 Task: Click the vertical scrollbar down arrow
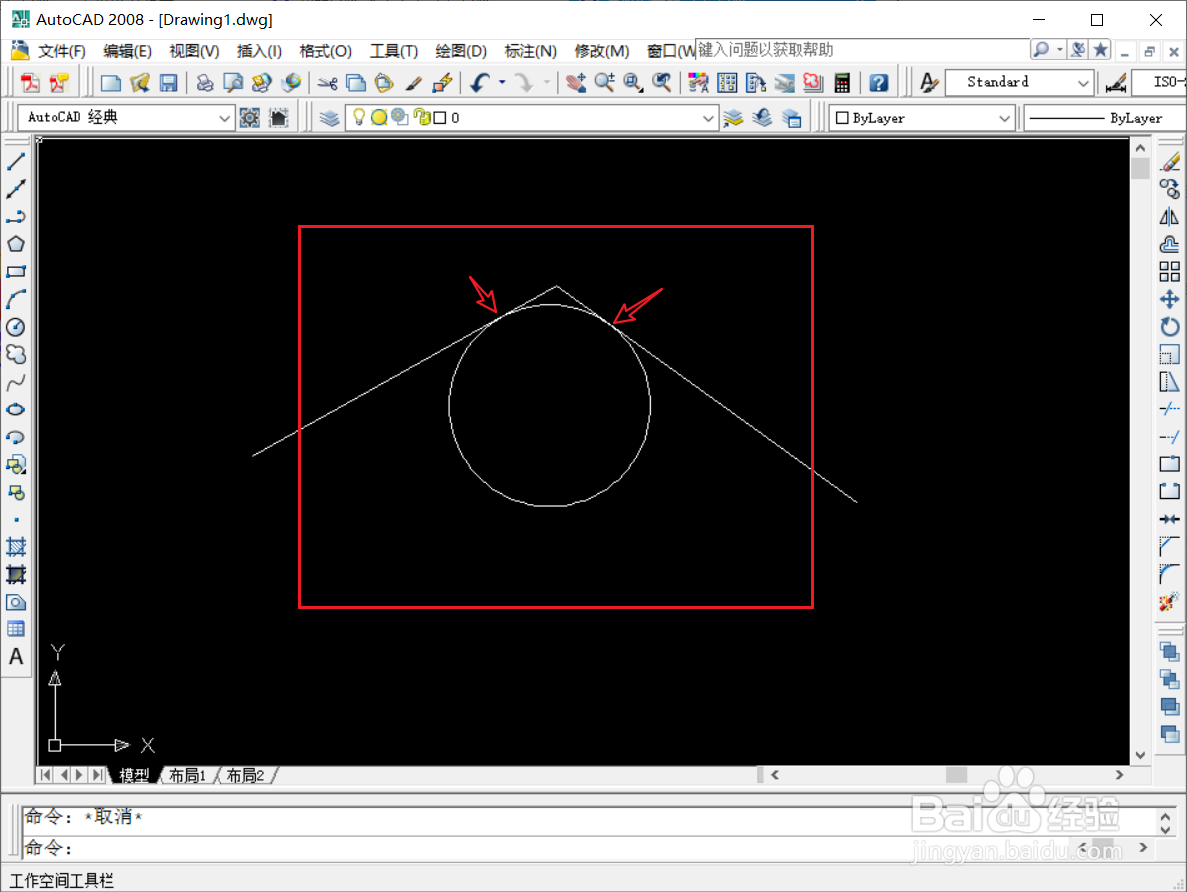pyautogui.click(x=1140, y=755)
